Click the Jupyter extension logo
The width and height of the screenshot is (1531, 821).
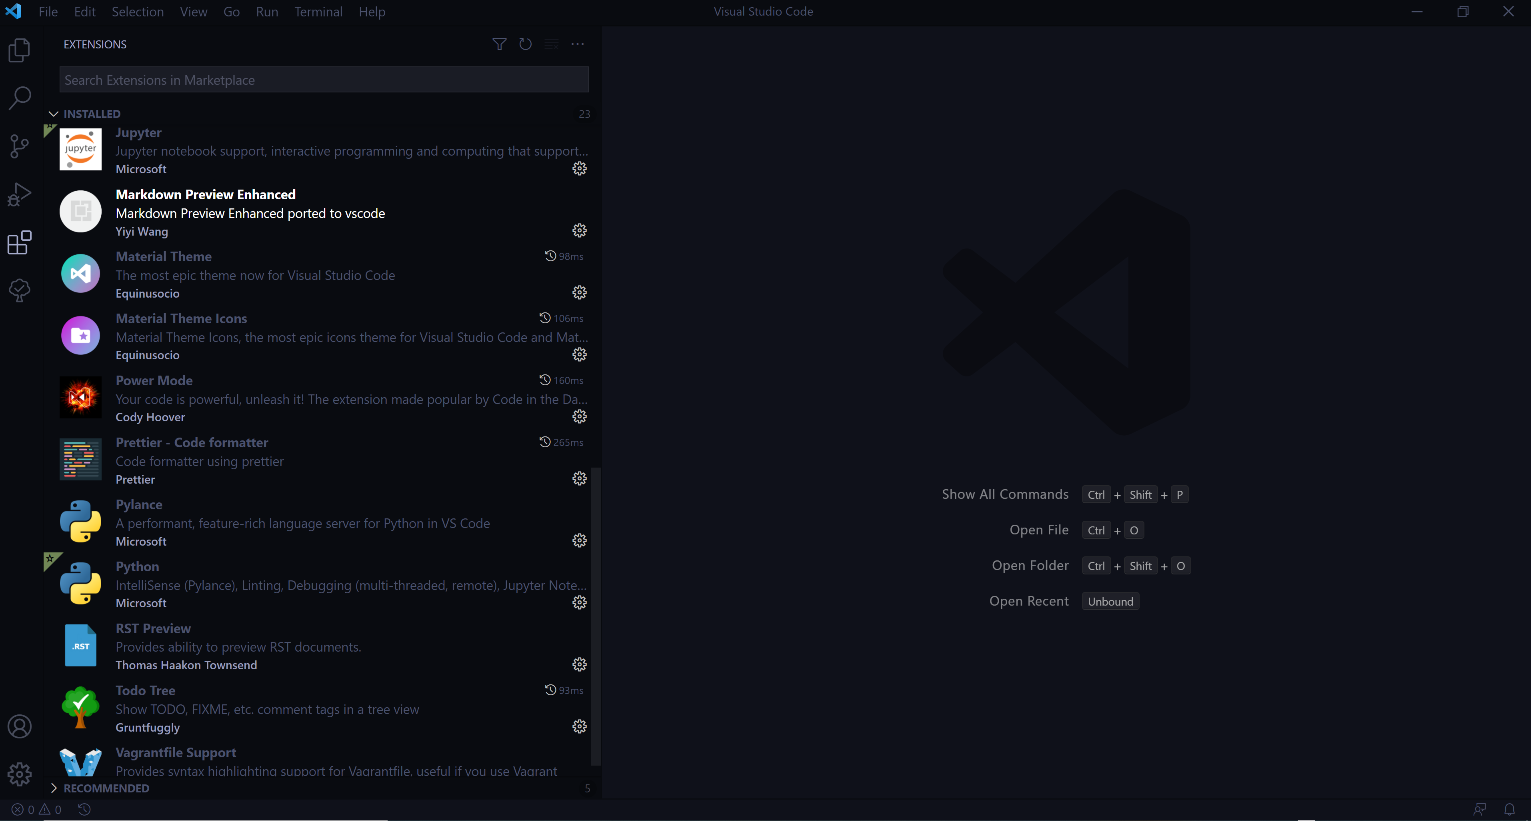tap(81, 149)
